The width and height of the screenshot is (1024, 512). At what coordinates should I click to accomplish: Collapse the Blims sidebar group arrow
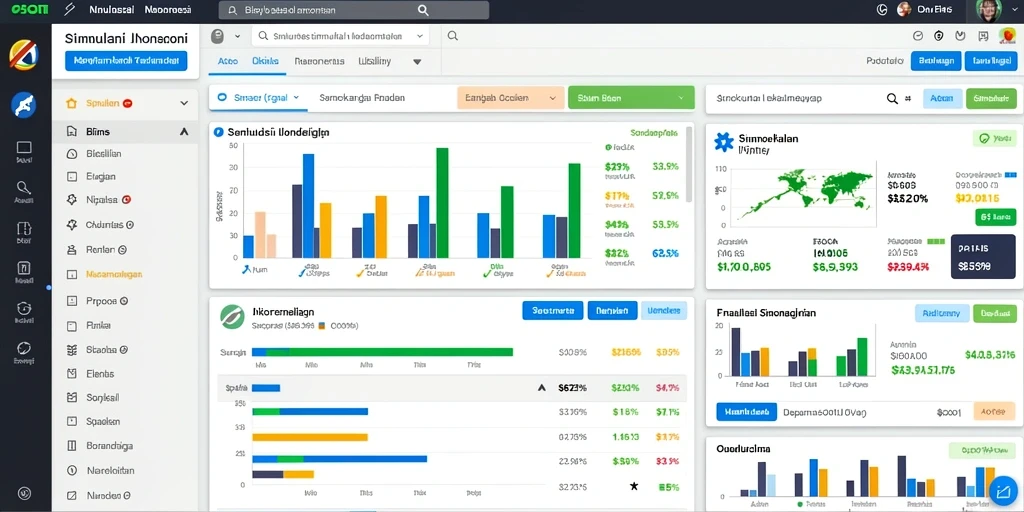pyautogui.click(x=184, y=131)
